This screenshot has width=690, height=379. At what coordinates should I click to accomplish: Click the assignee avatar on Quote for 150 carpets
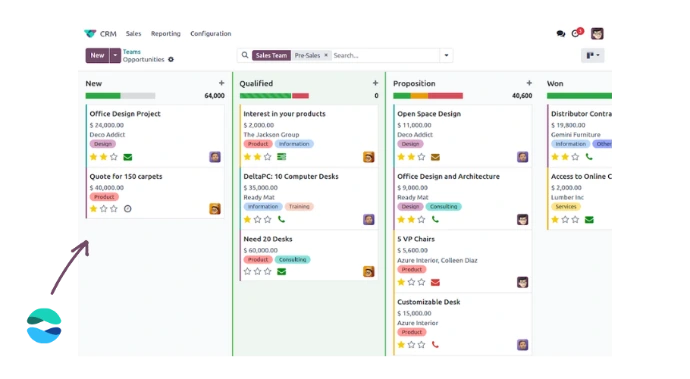click(215, 209)
